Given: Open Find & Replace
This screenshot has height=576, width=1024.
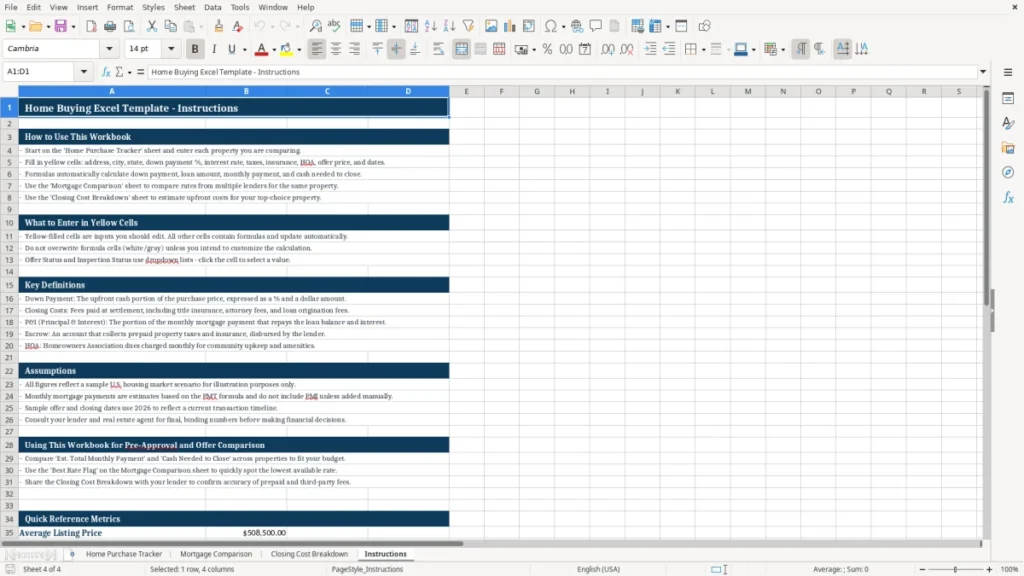Looking at the screenshot, I should point(315,26).
